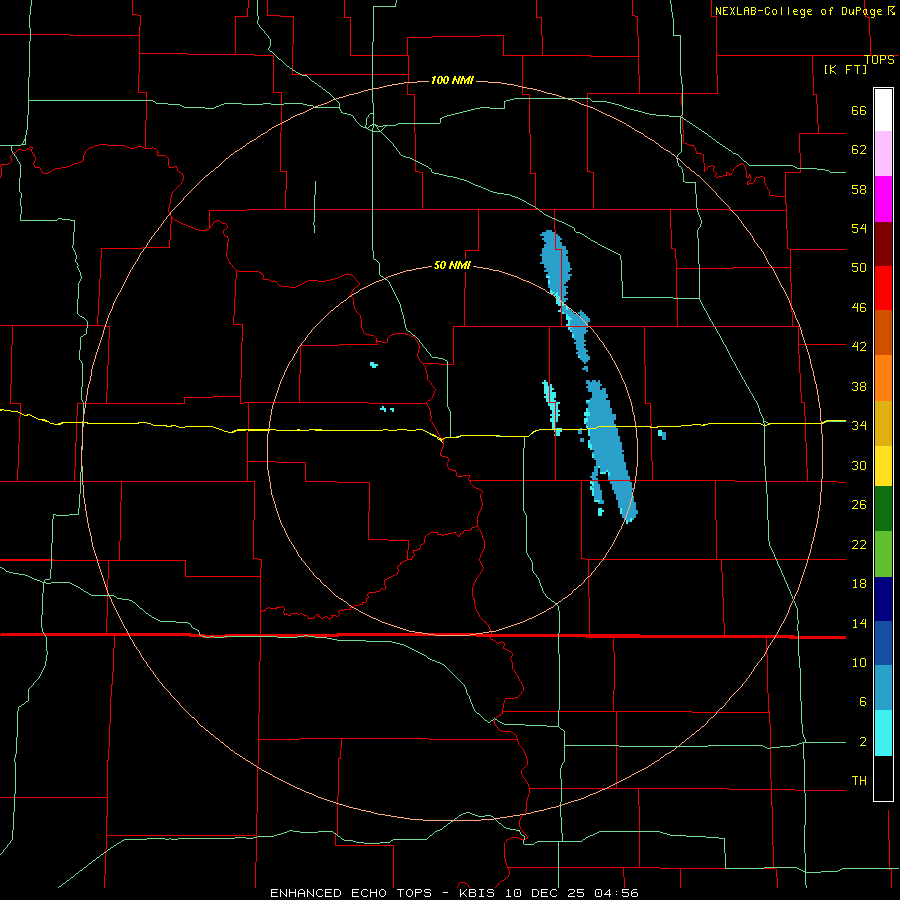Click the 'KBIS' radar site identifier

(x=479, y=893)
